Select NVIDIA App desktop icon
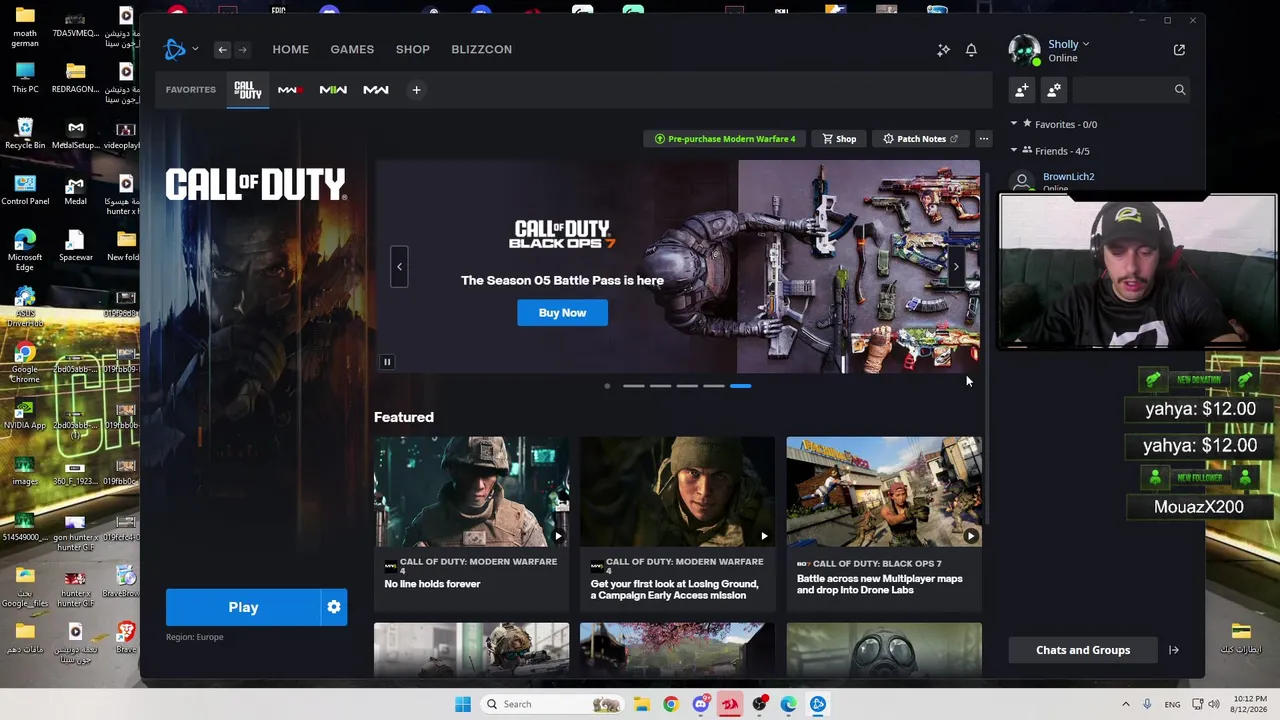The height and width of the screenshot is (720, 1280). (25, 414)
